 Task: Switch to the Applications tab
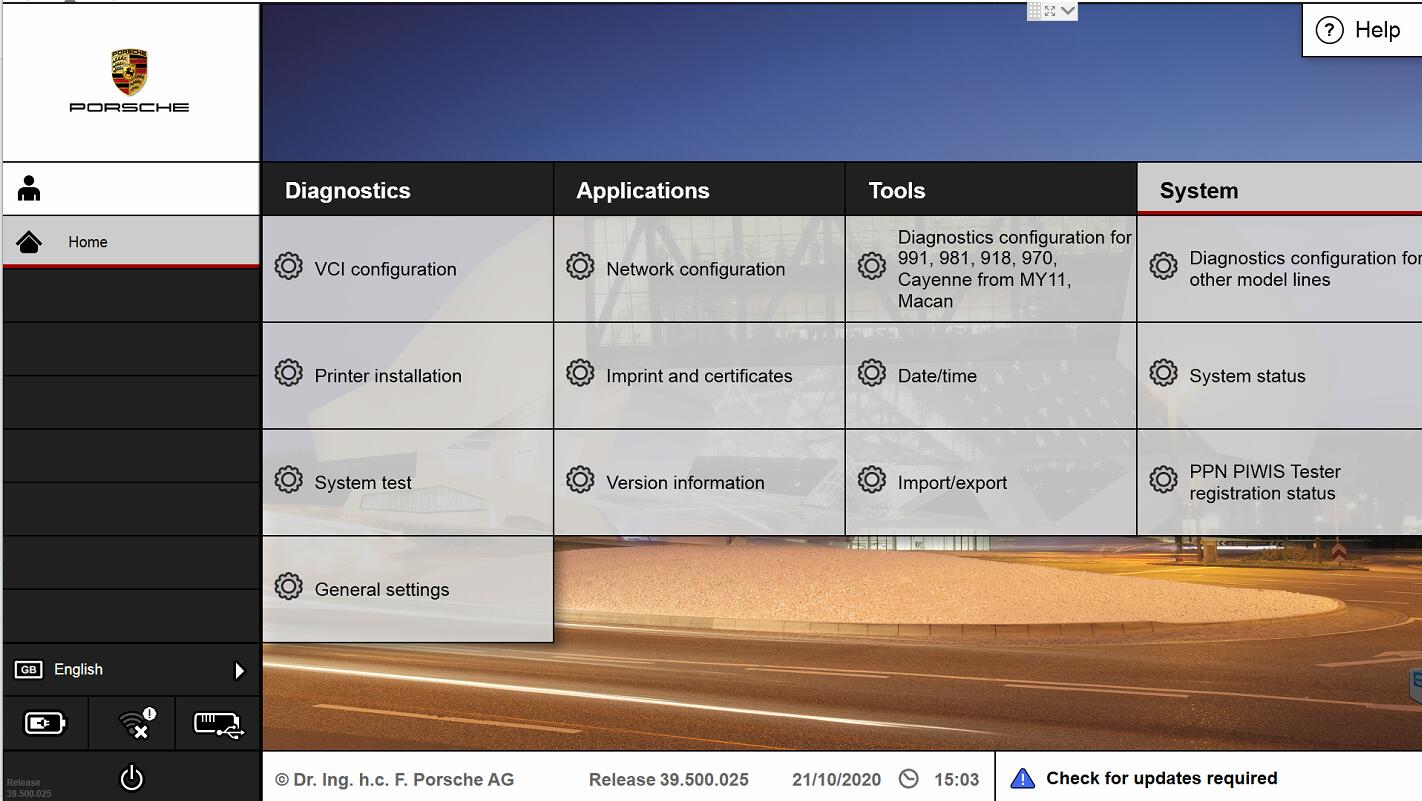click(699, 190)
